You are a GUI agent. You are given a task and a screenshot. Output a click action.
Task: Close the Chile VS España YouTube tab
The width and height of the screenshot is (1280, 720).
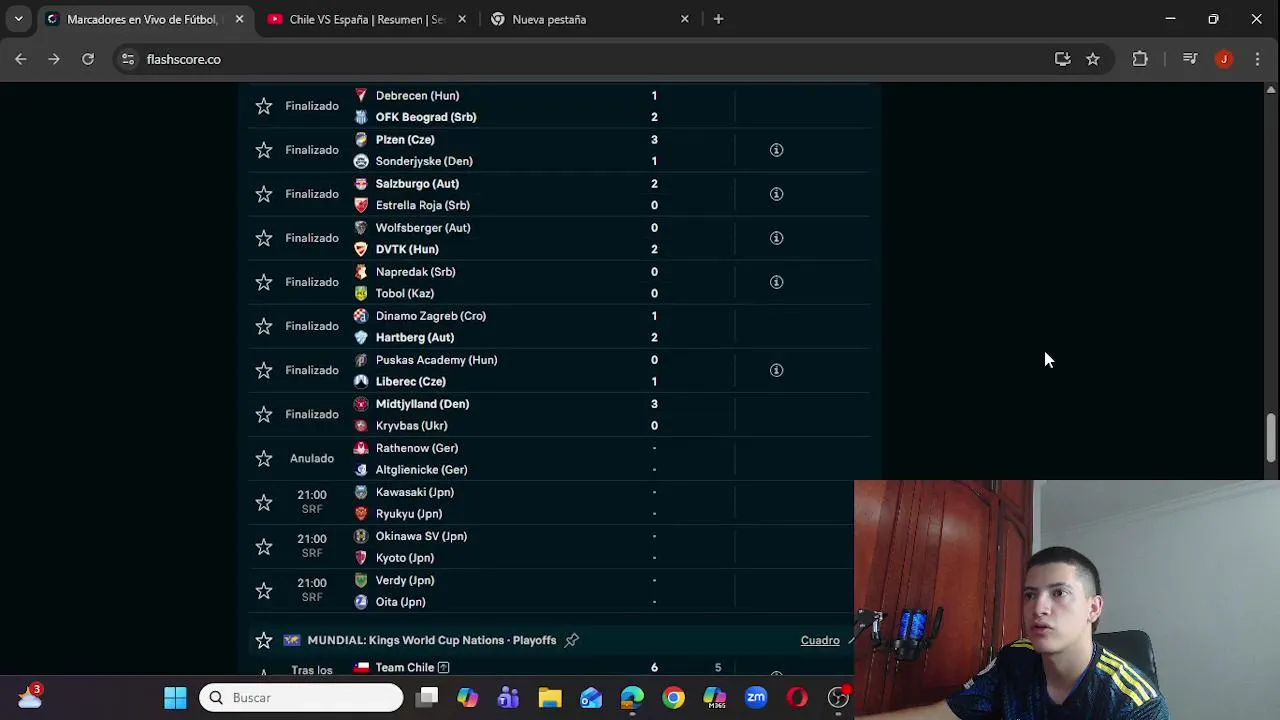(x=462, y=19)
